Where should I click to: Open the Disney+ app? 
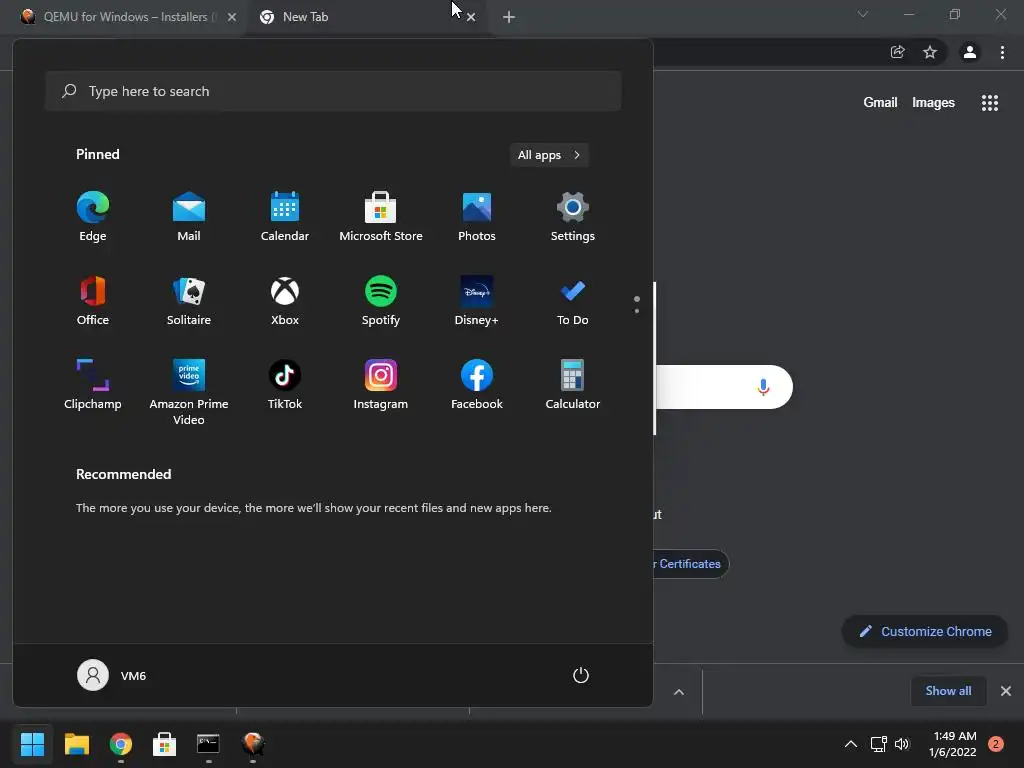click(477, 300)
